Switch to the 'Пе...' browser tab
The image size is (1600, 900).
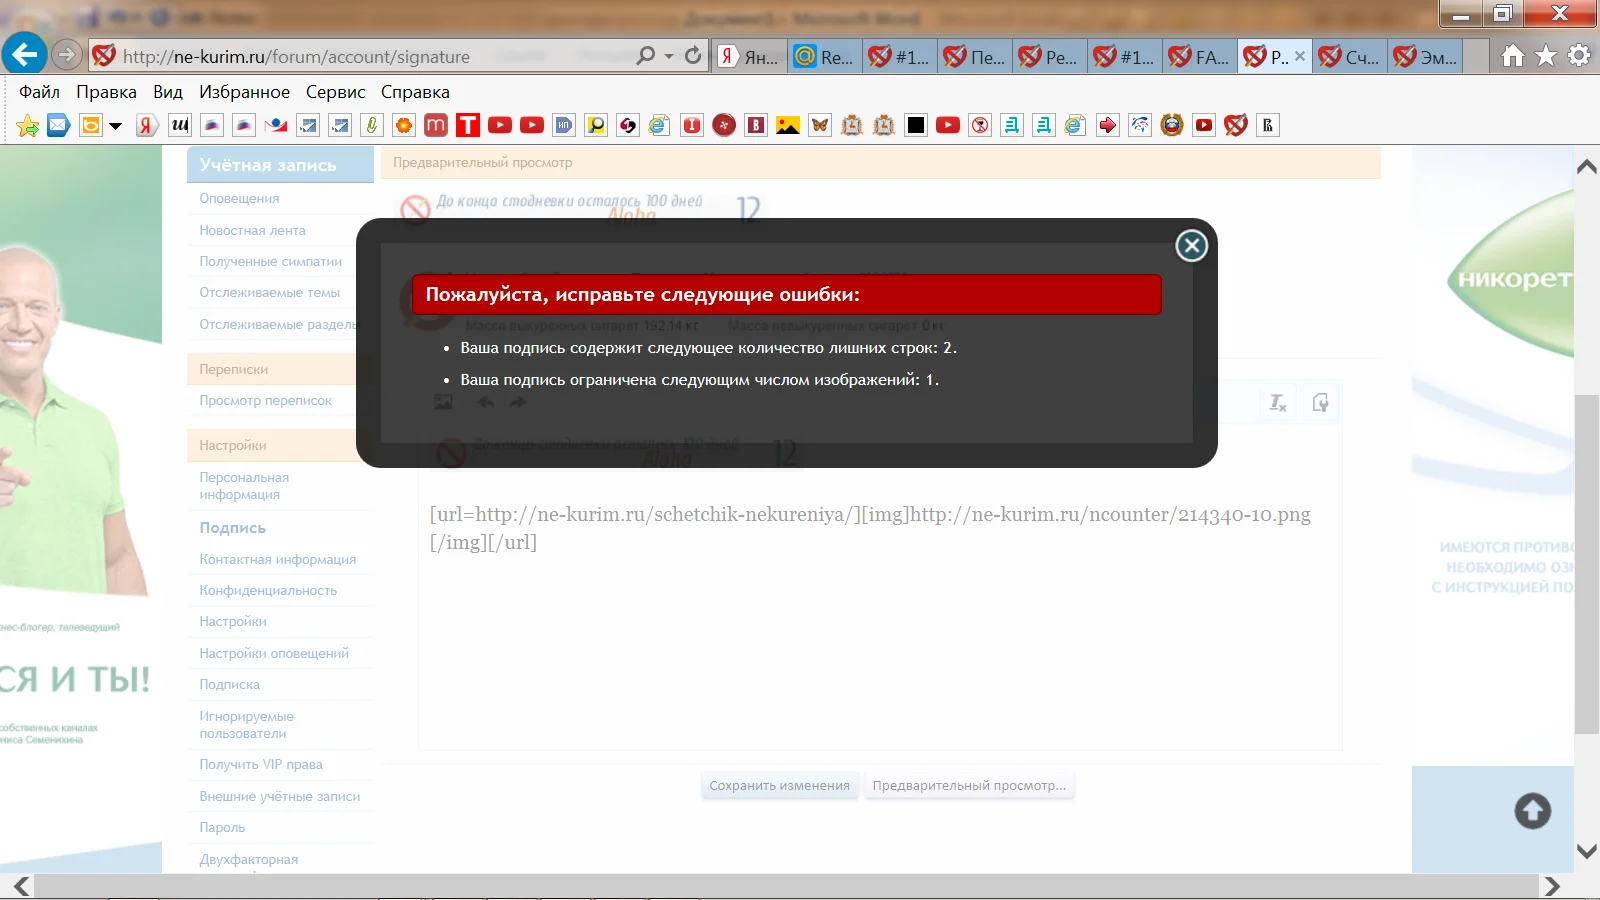(x=976, y=57)
